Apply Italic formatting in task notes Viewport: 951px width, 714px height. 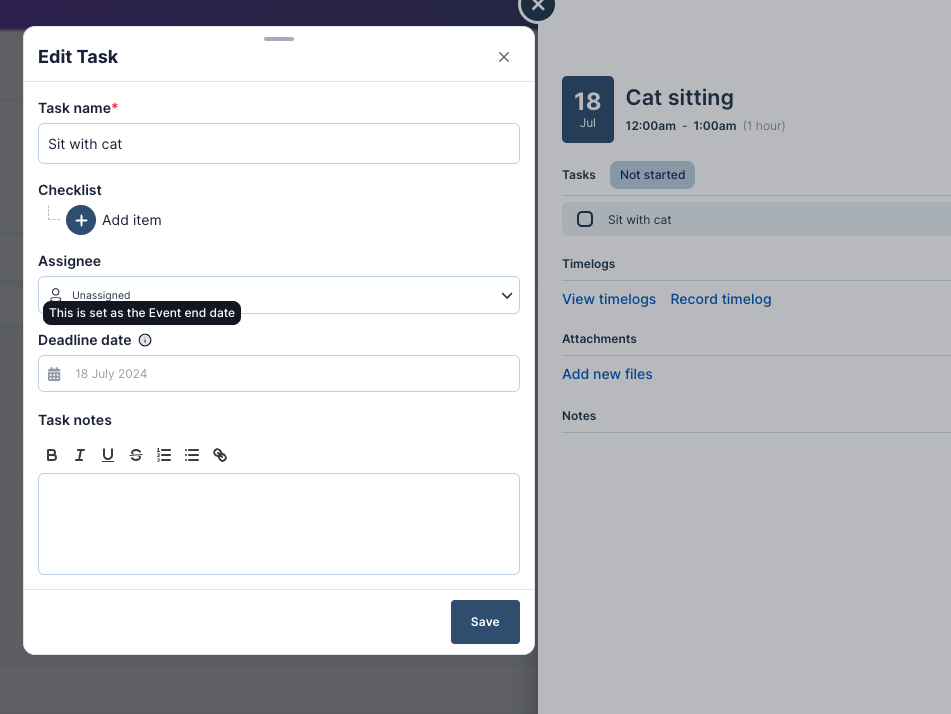tap(80, 455)
